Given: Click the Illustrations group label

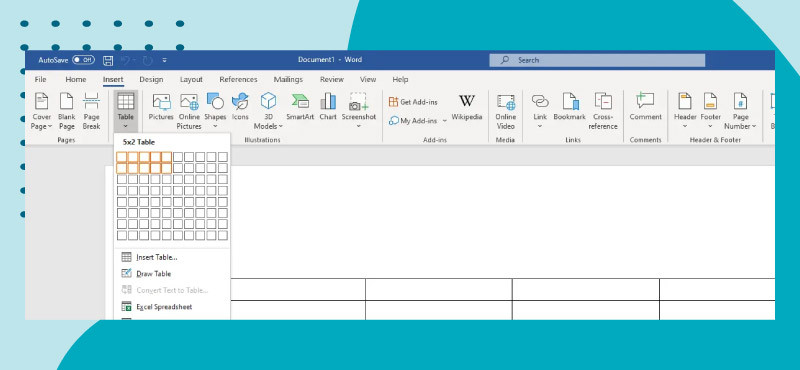Looking at the screenshot, I should pos(262,140).
